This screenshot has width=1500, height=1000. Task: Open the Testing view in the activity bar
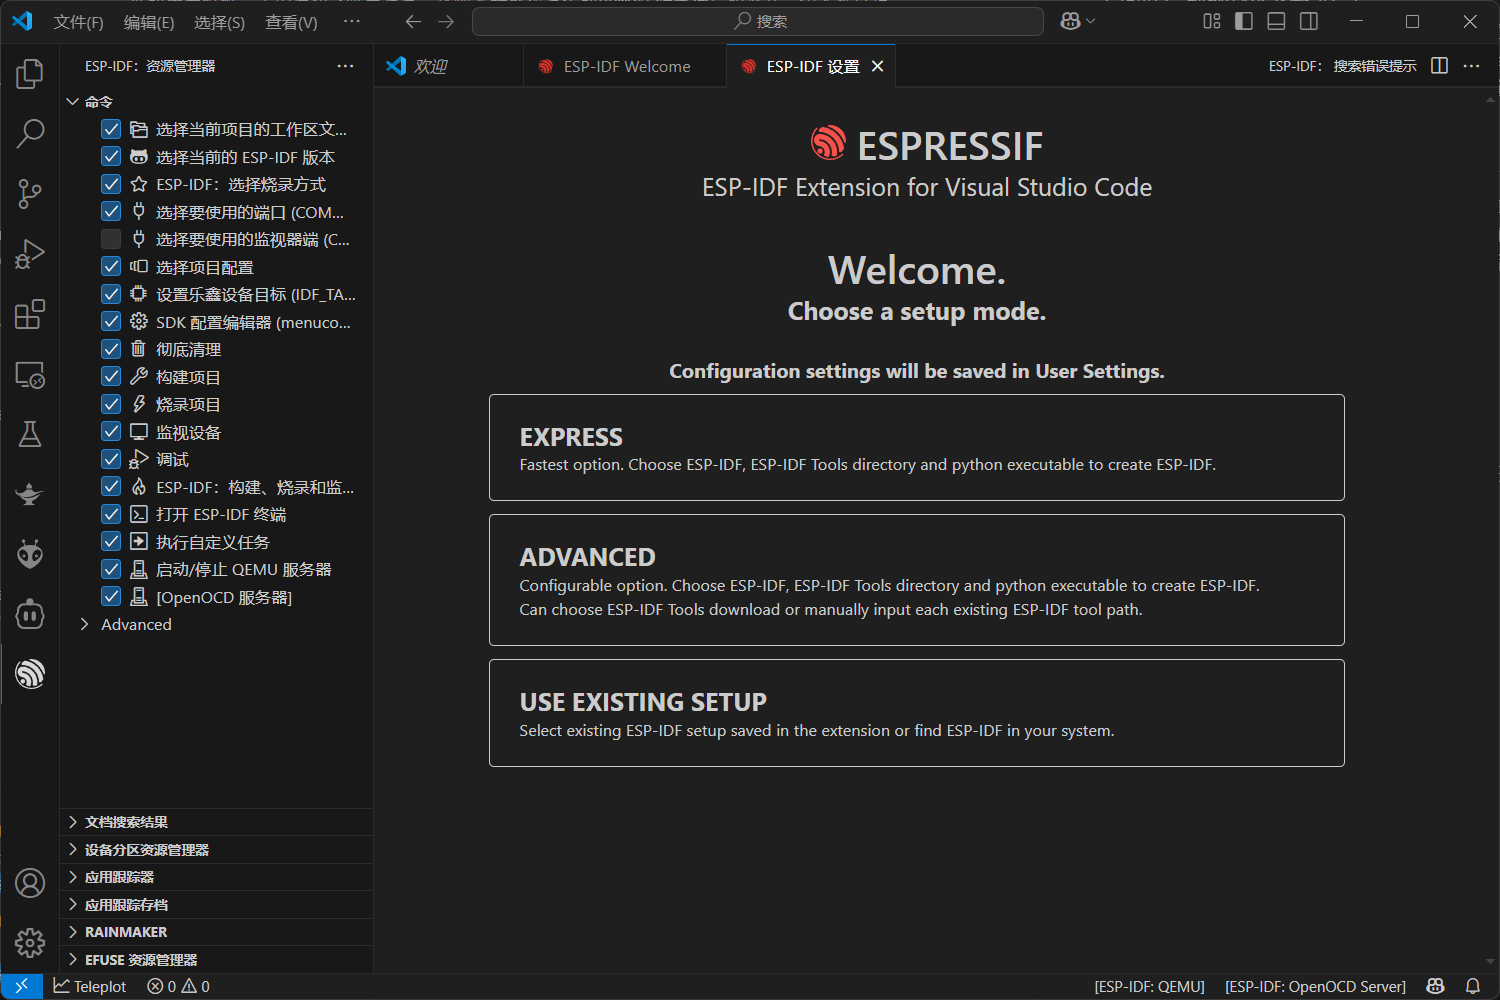pyautogui.click(x=30, y=433)
